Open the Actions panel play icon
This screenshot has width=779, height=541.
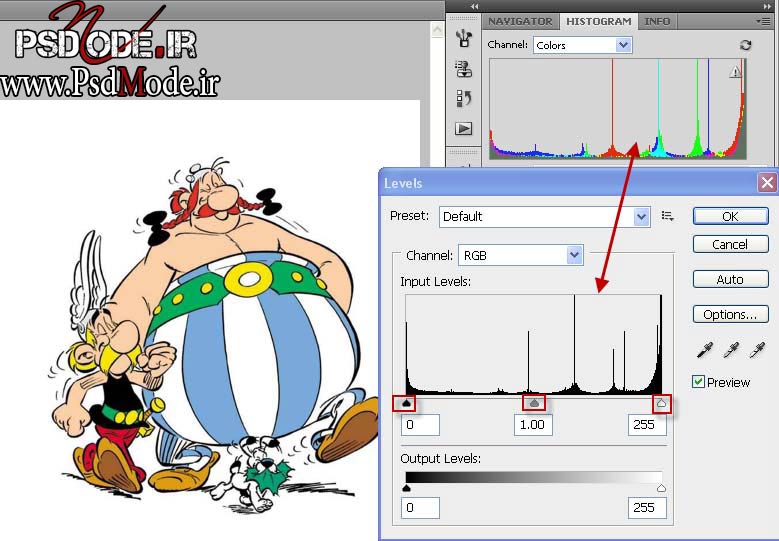tap(464, 129)
